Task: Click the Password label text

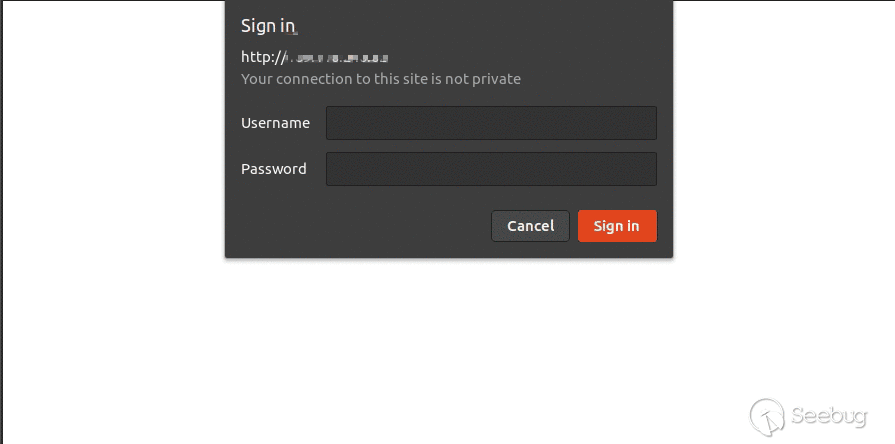Action: click(273, 169)
